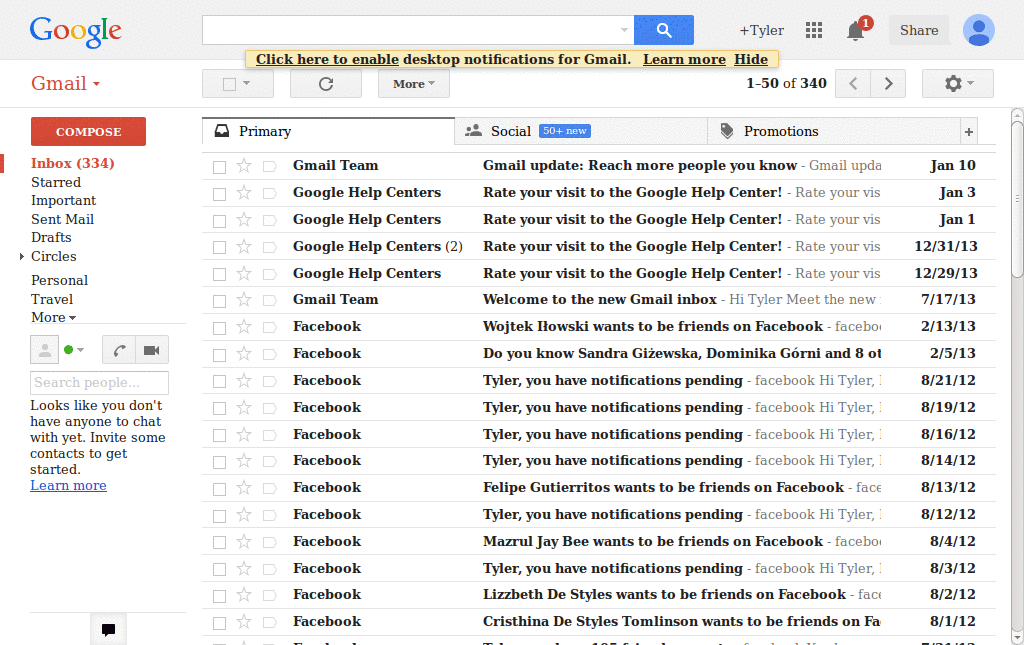
Task: Open the notifications bell
Action: (x=856, y=31)
